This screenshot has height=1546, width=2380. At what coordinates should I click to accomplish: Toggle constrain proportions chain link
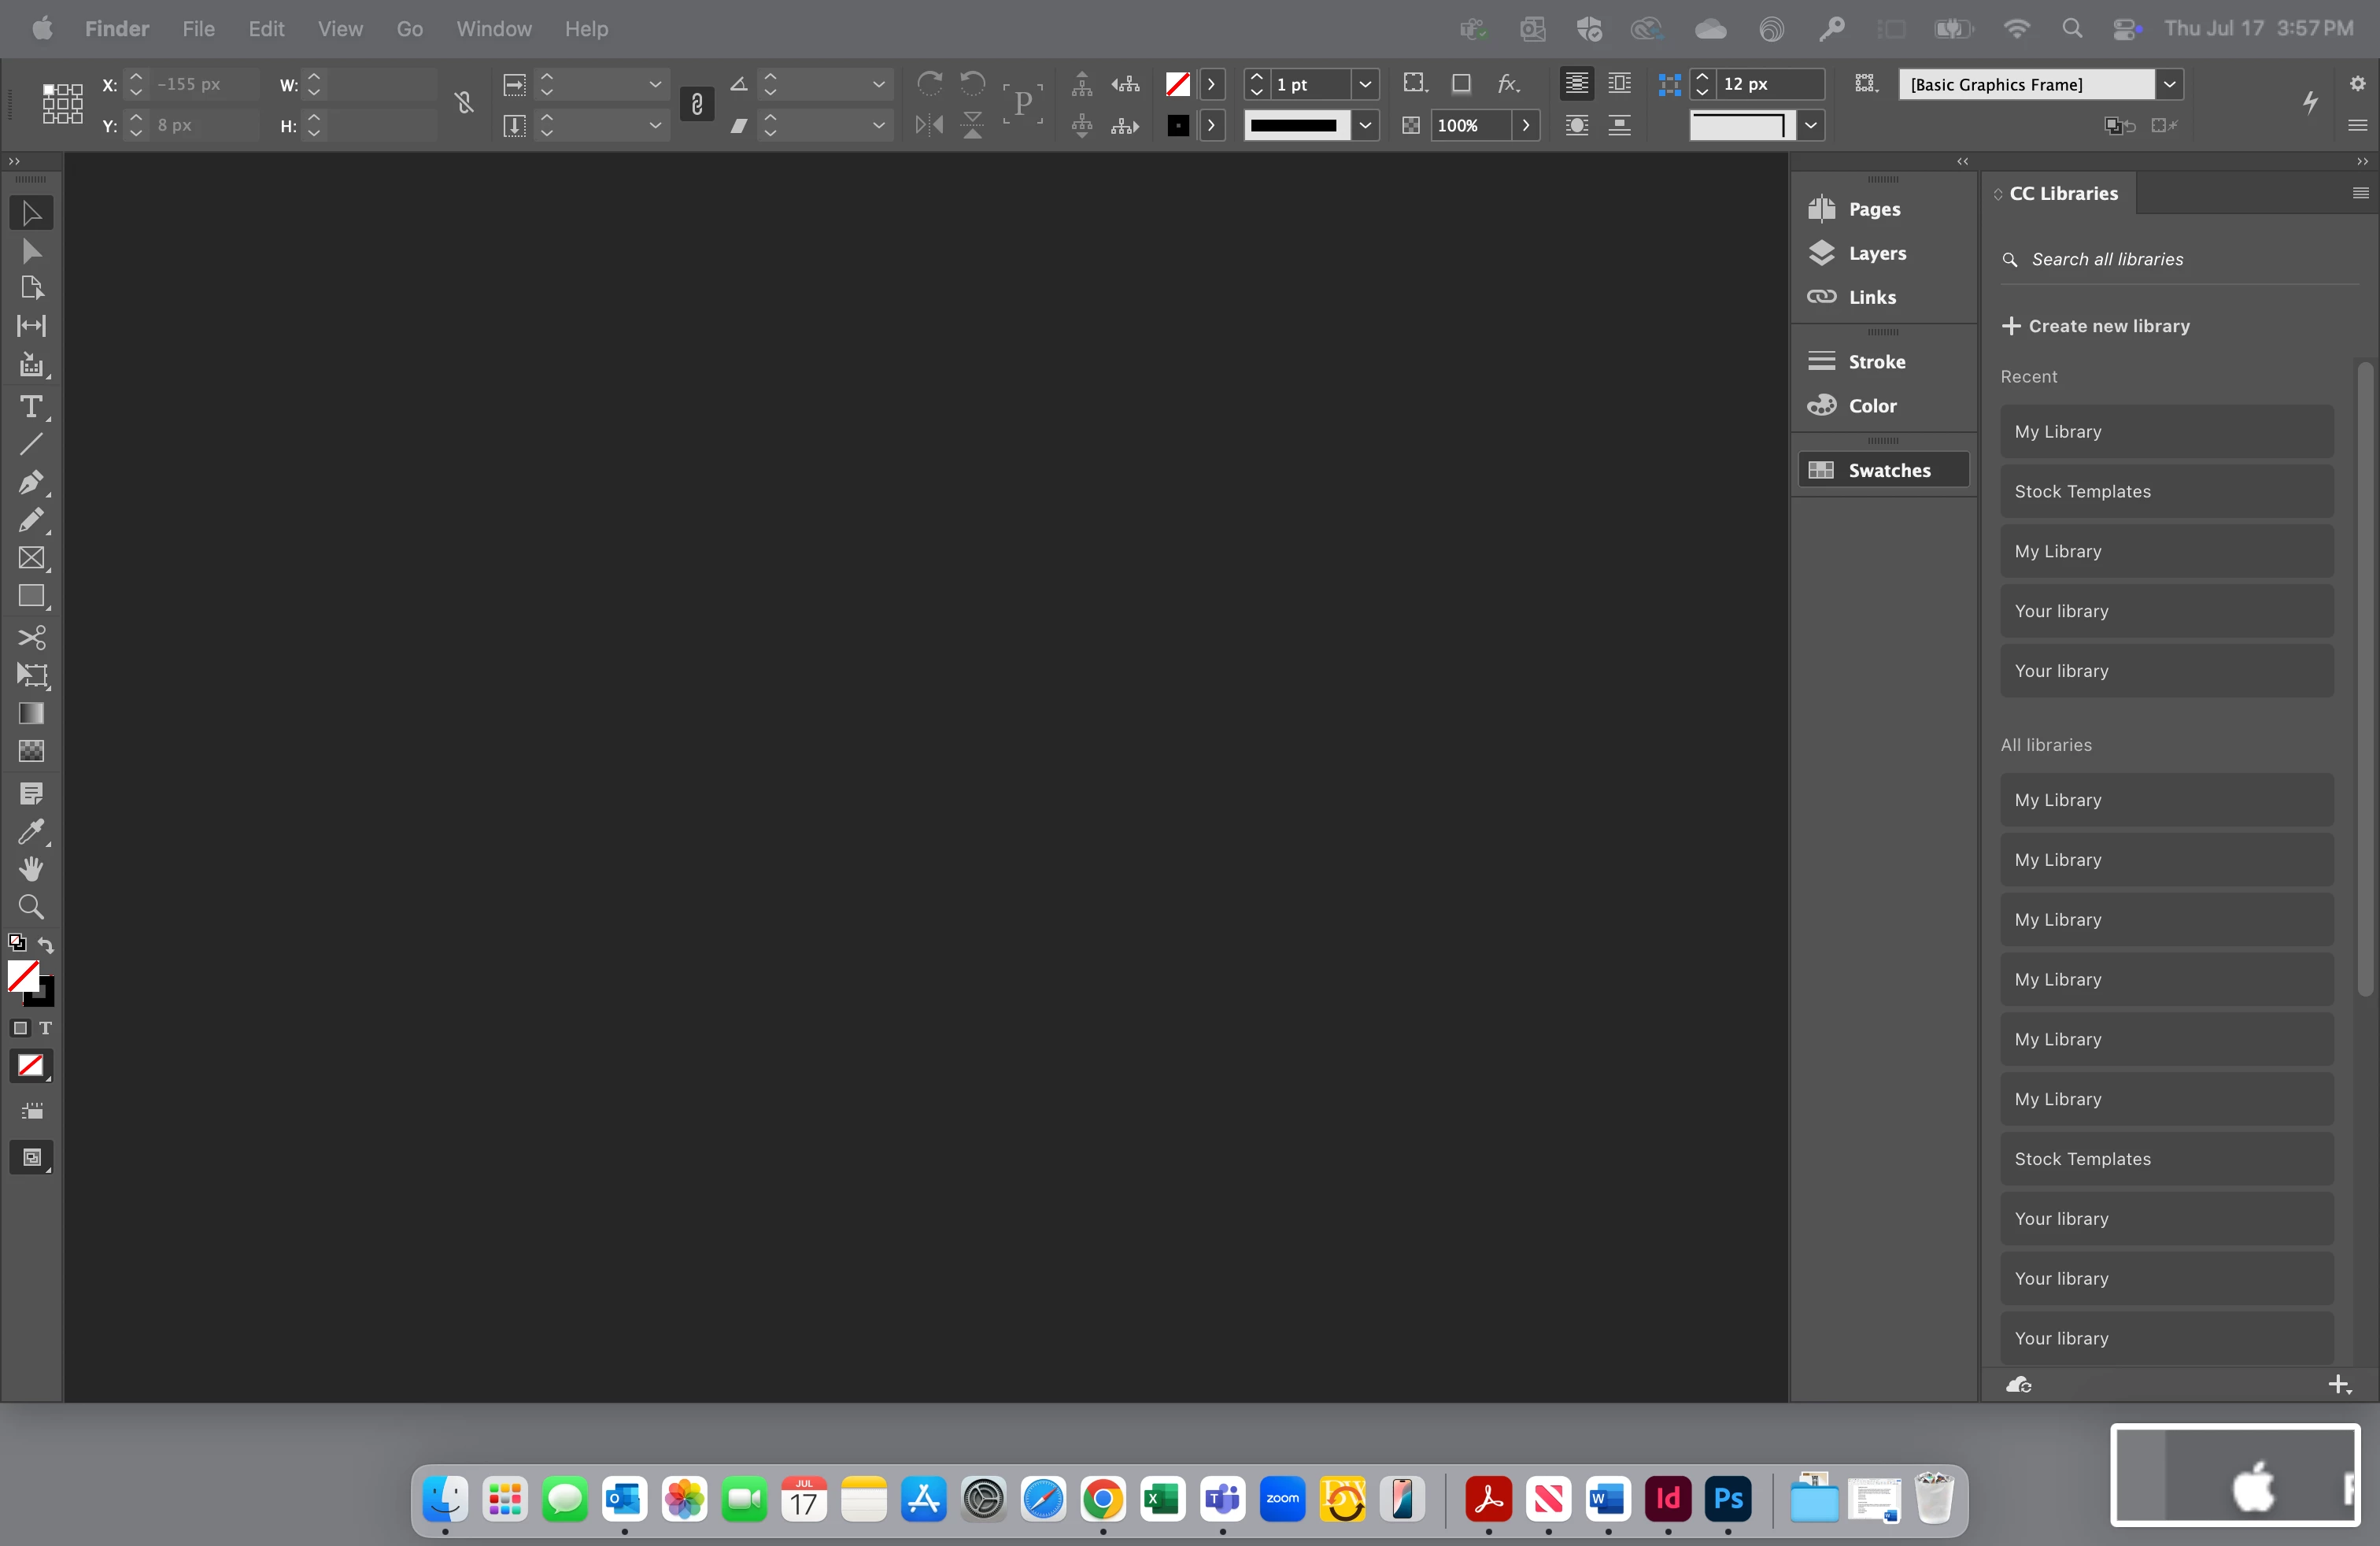point(697,104)
